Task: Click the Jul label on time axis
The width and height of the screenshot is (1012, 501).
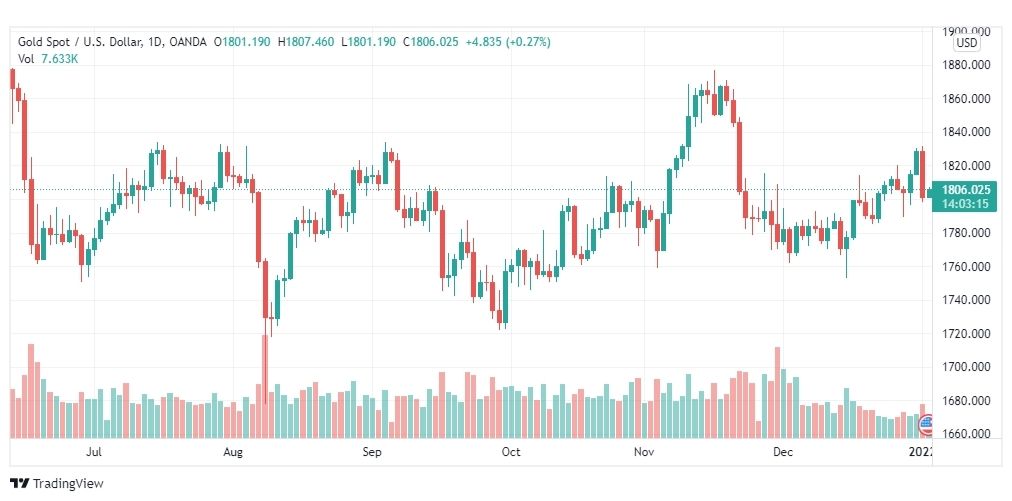Action: tap(94, 452)
